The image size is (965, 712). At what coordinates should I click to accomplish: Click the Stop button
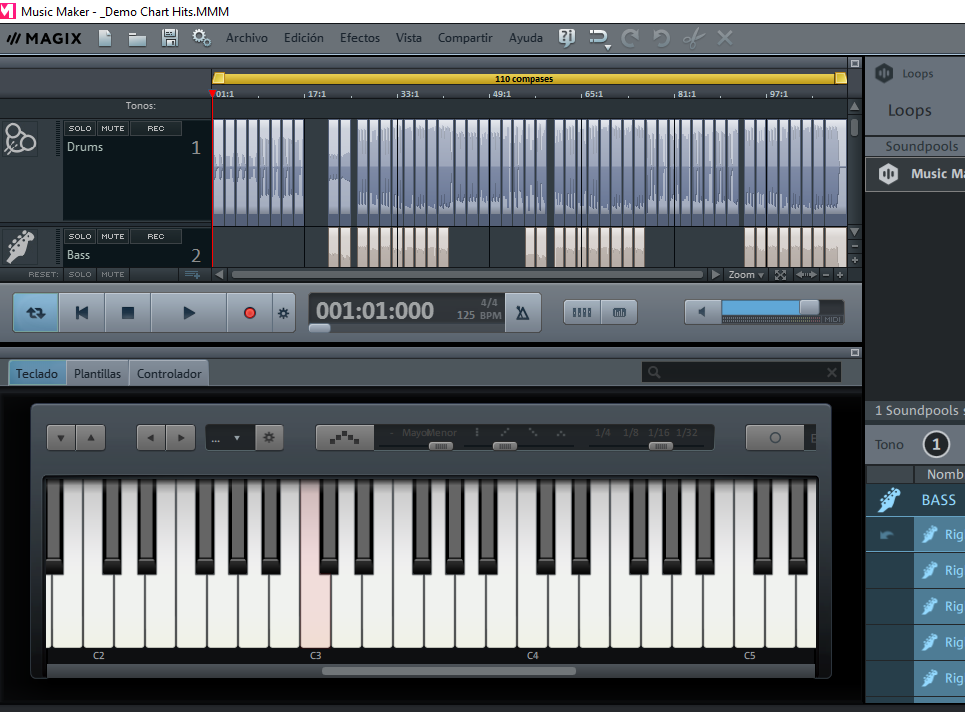pos(127,313)
